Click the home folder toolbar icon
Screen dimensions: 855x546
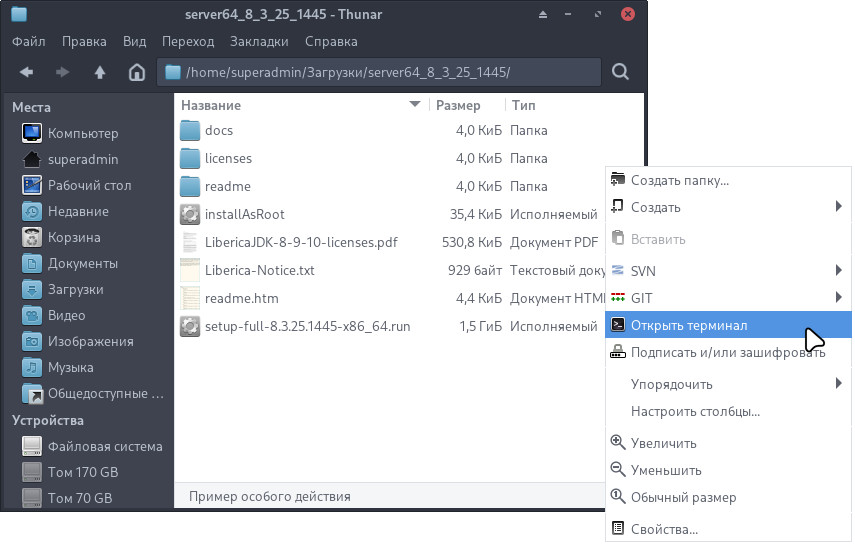click(137, 72)
